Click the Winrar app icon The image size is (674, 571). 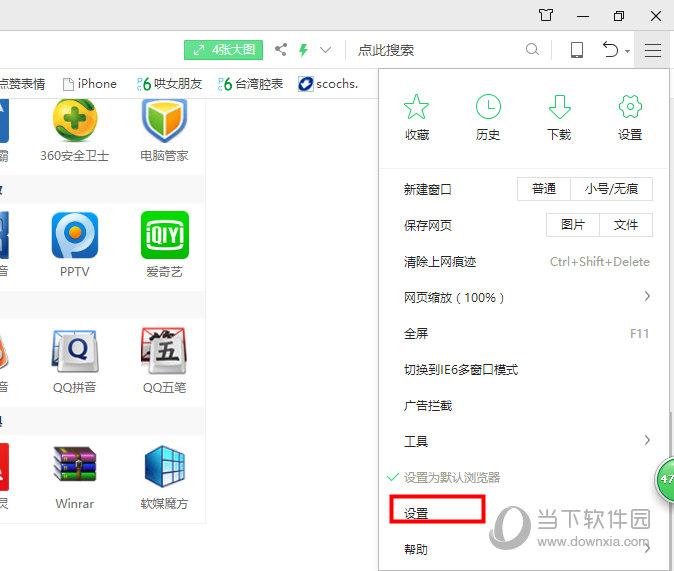coord(75,464)
